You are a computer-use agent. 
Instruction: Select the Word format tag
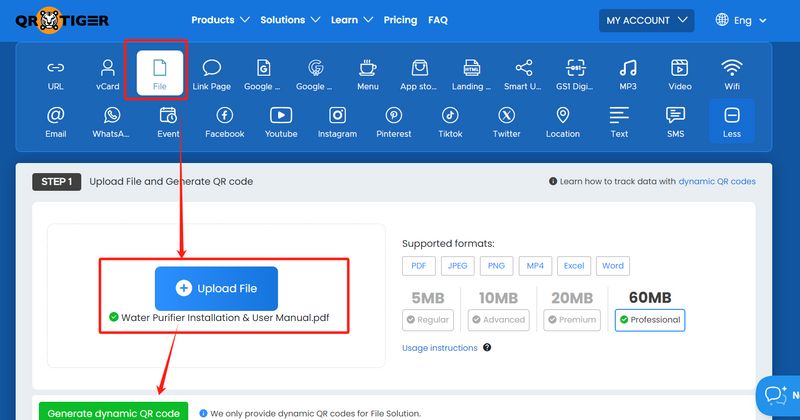coord(613,266)
